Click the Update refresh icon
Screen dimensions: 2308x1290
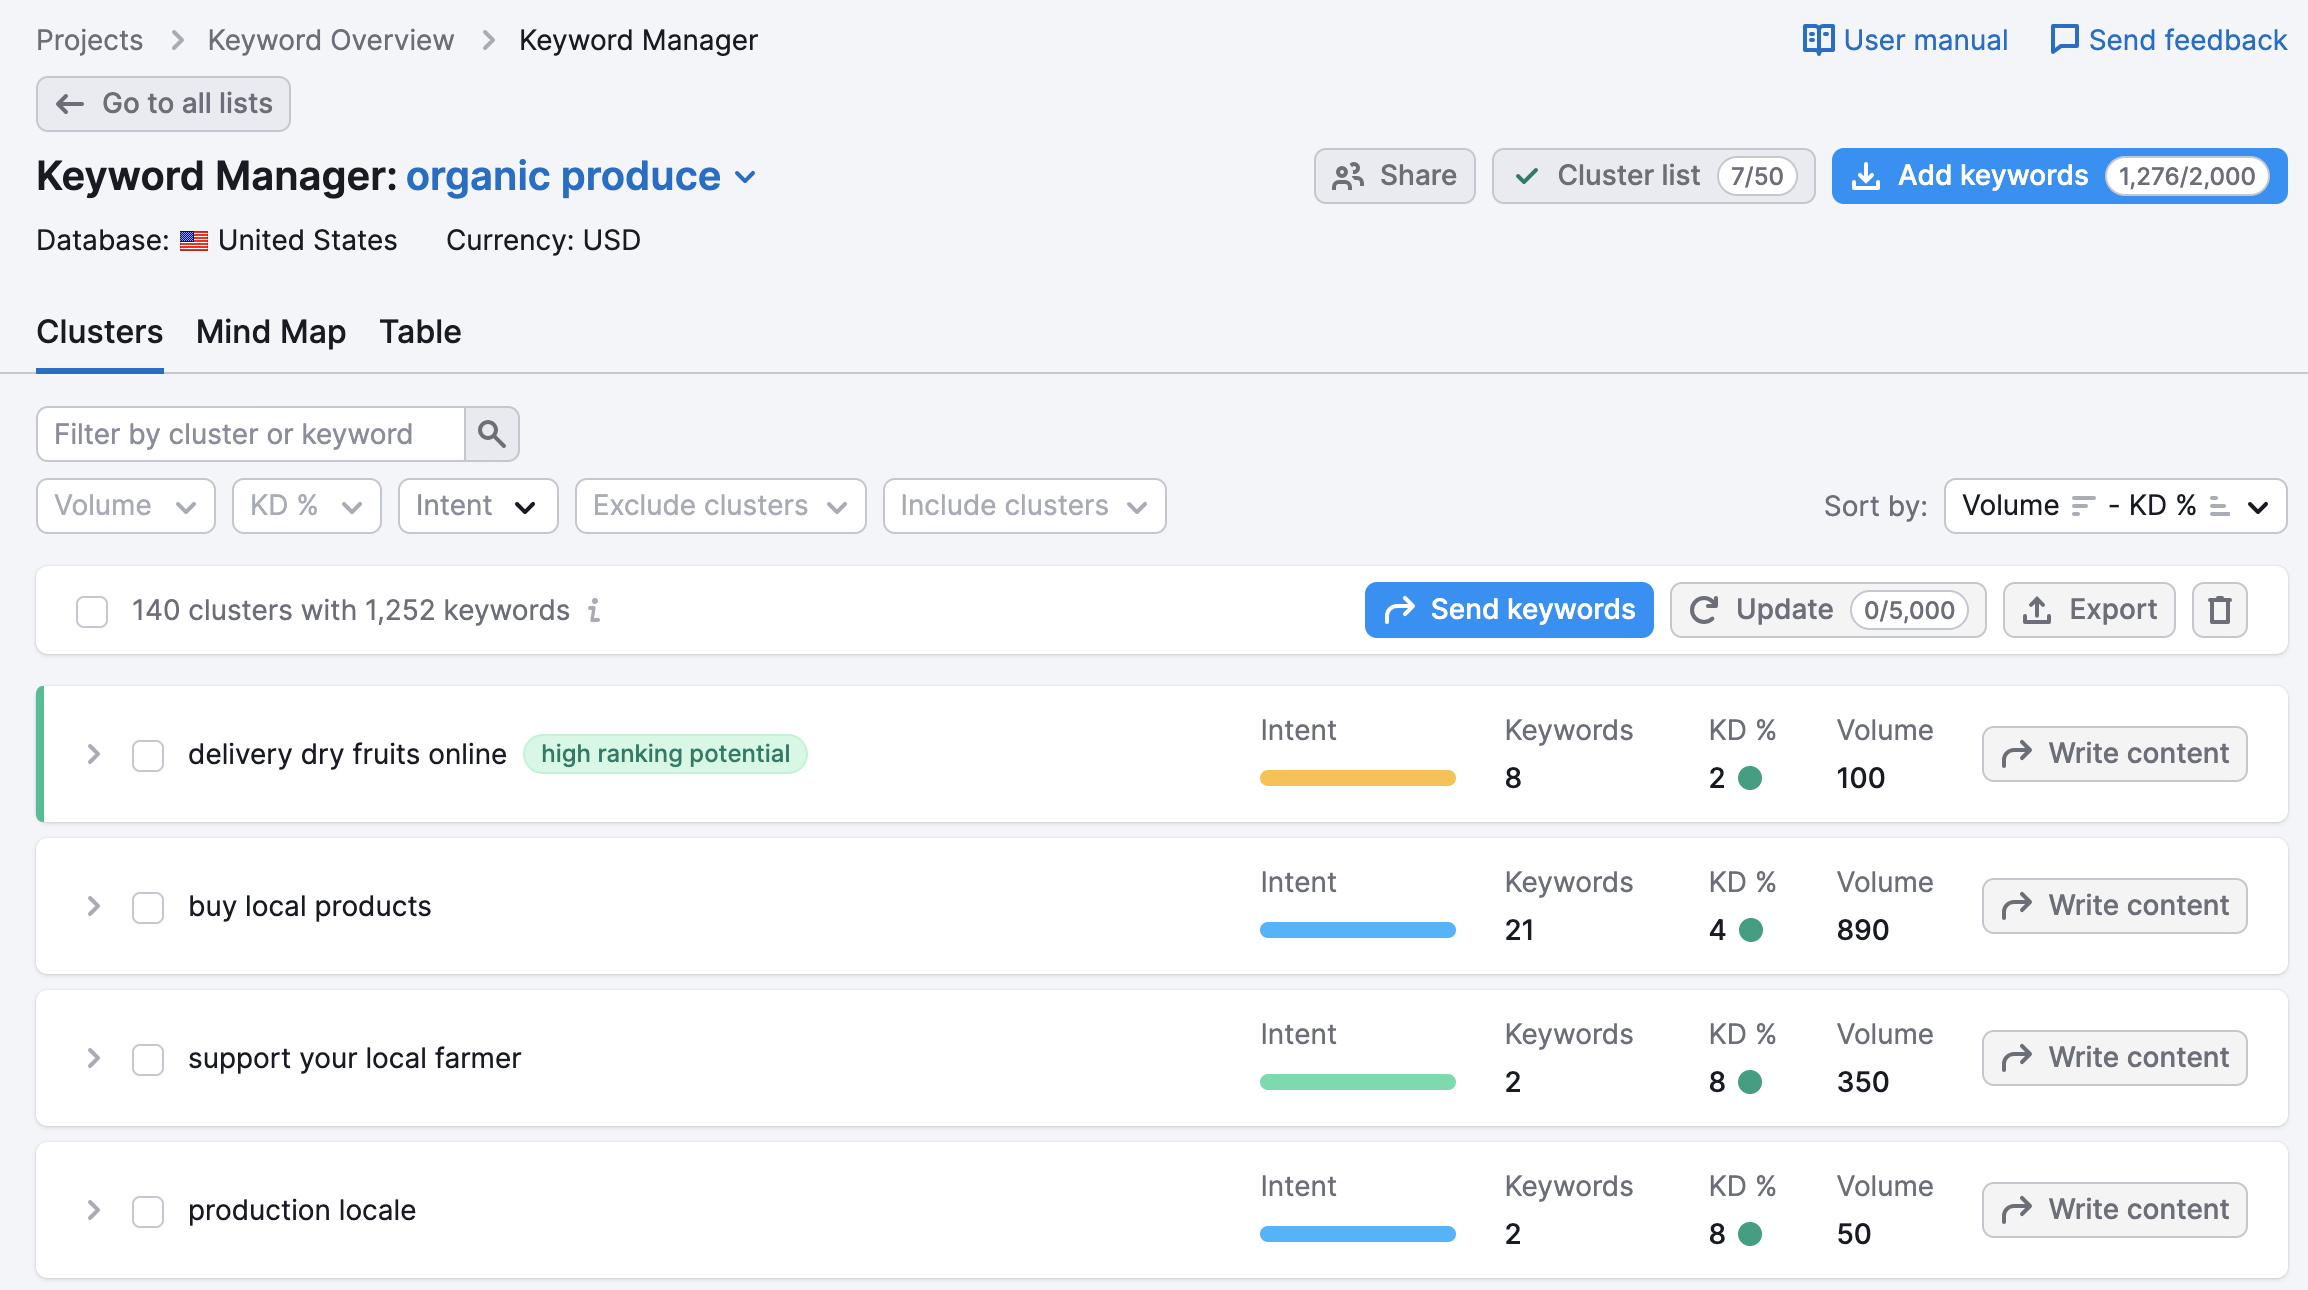[x=1704, y=609]
